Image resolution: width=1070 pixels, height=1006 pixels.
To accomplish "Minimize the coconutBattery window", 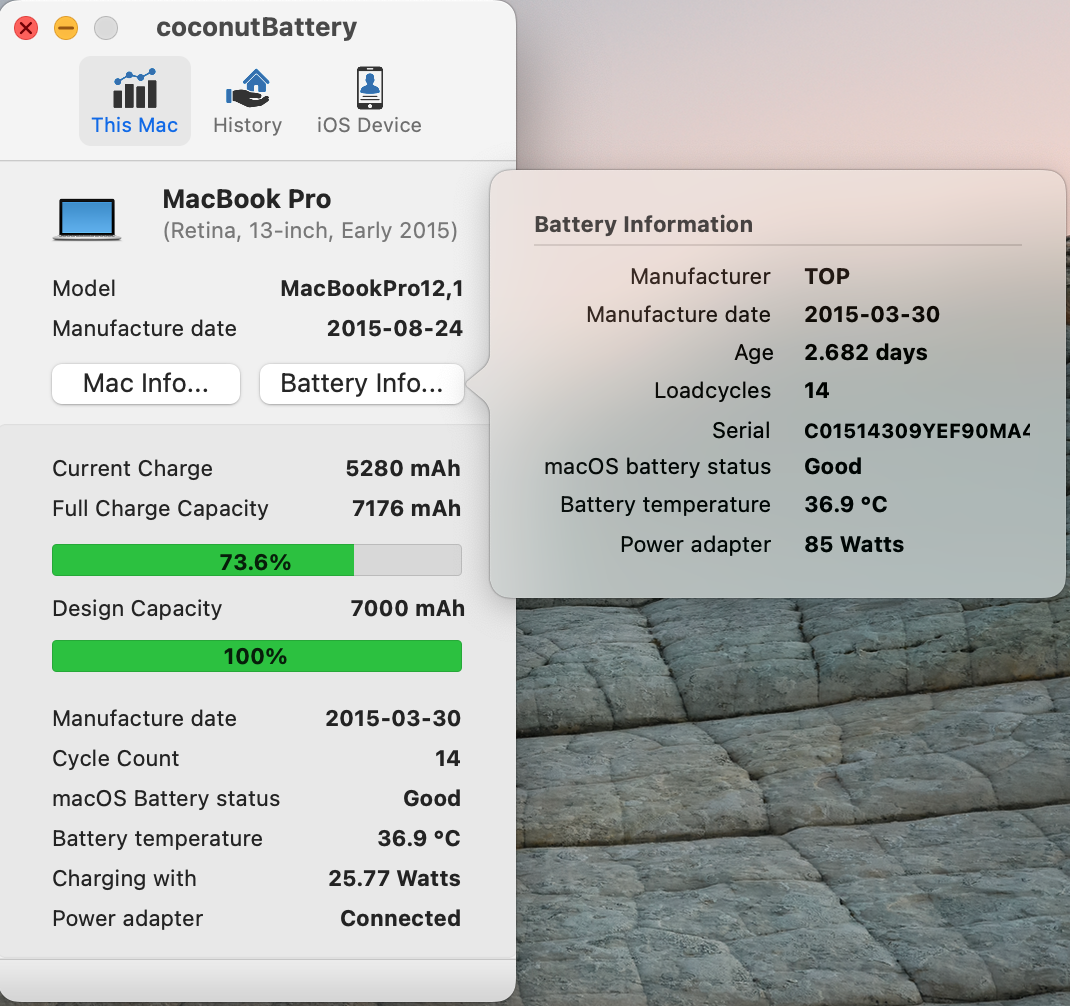I will pos(66,28).
